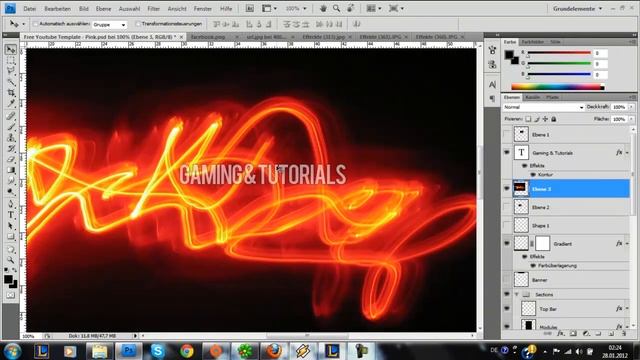
Task: Hide the Gradient layer
Action: click(x=507, y=243)
